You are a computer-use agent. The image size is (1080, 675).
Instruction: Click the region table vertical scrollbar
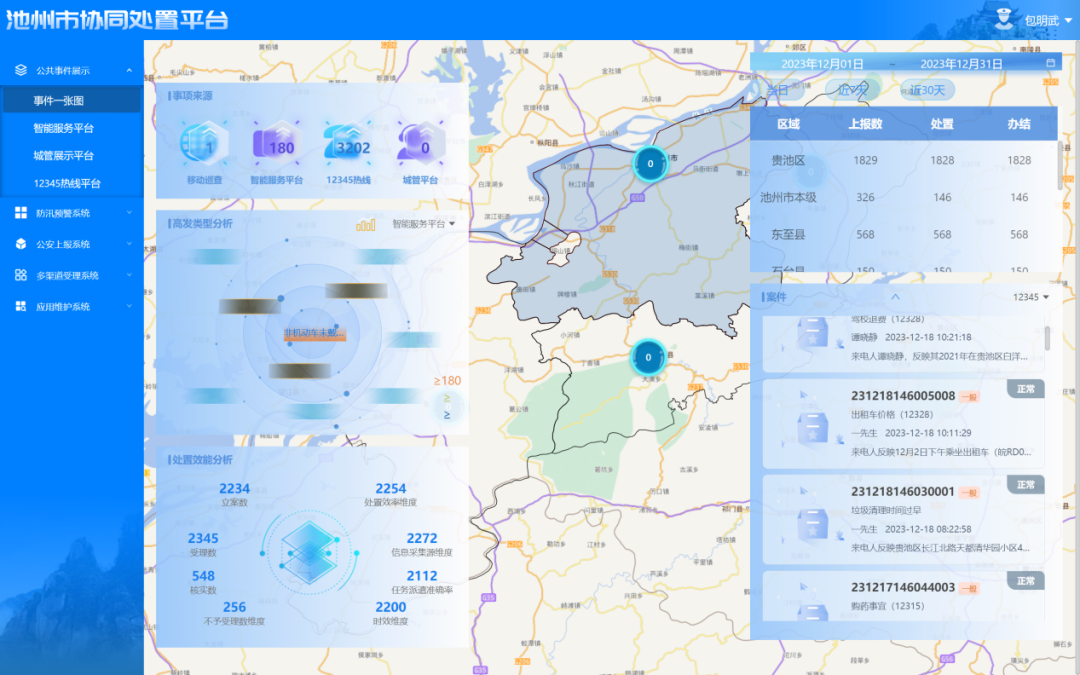1058,165
